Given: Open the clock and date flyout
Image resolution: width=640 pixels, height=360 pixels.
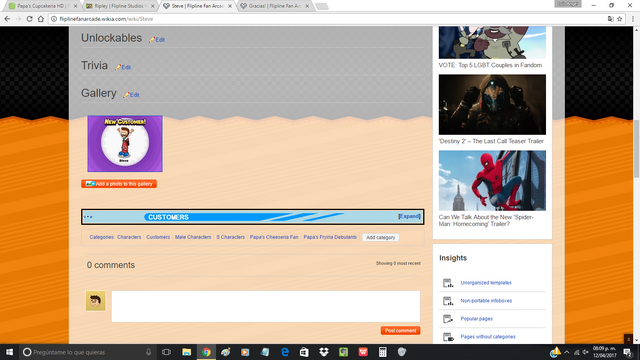Looking at the screenshot, I should (604, 352).
